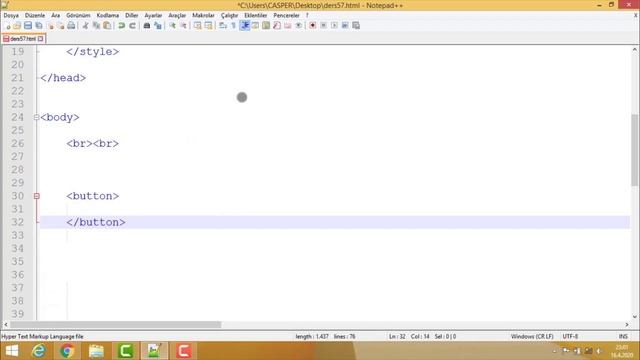The width and height of the screenshot is (640, 360).
Task: Toggle INS insert mode in status bar
Action: point(623,337)
